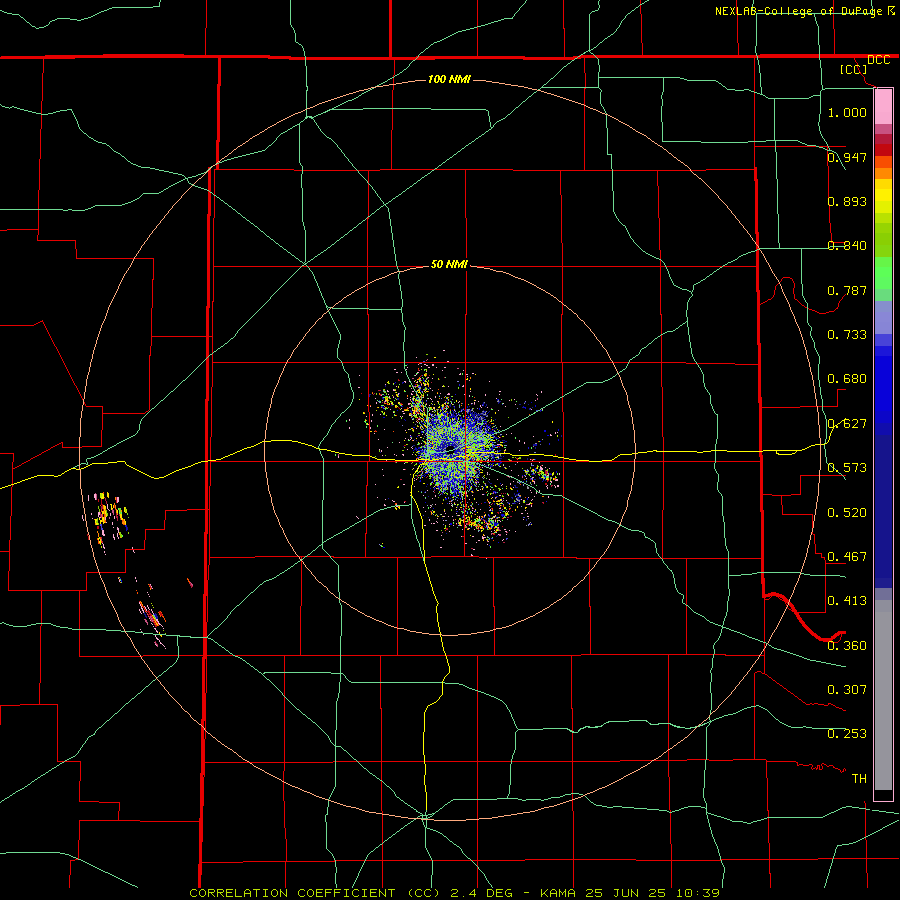
Task: Click the radar site at center of echoes
Action: pos(449,449)
